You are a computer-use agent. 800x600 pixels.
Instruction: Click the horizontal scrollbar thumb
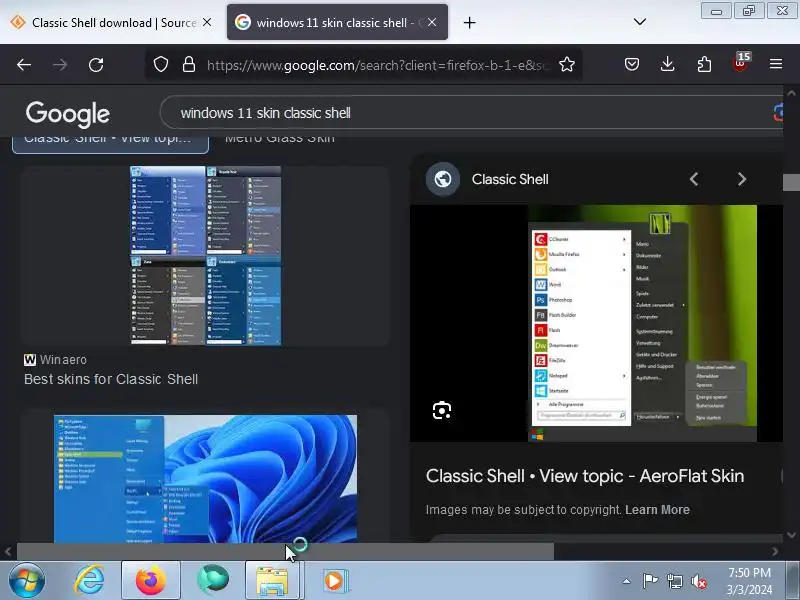(x=286, y=552)
